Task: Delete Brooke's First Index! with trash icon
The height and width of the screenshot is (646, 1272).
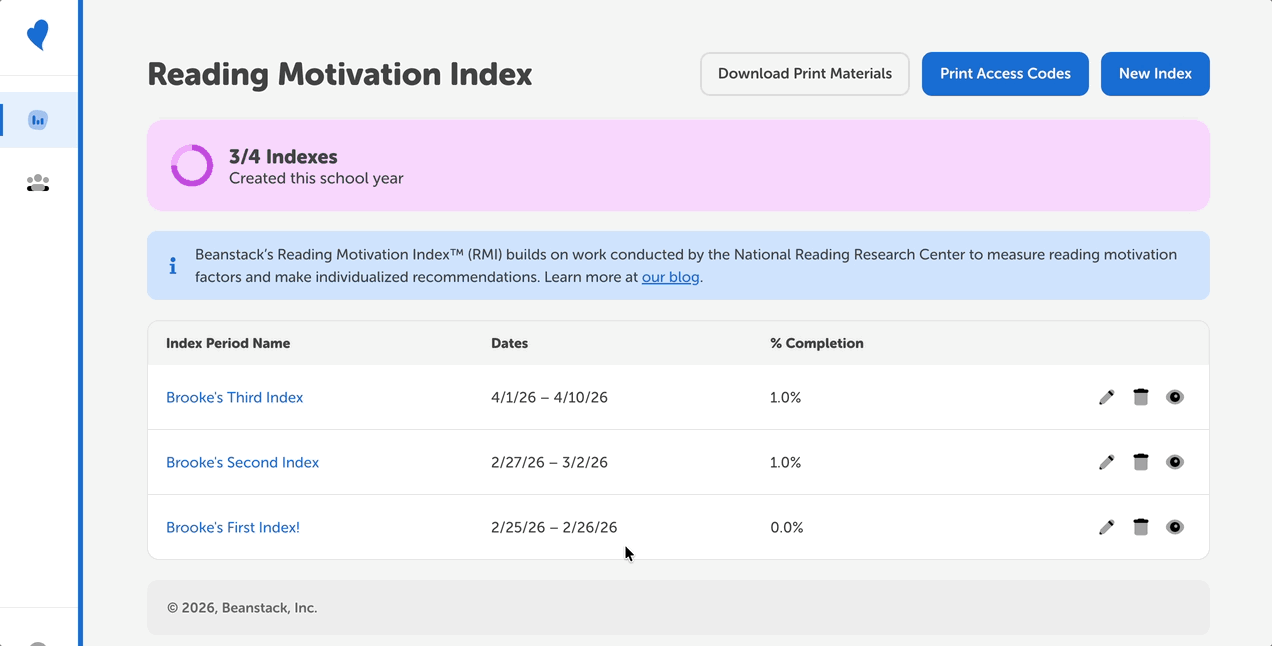Action: click(1141, 527)
